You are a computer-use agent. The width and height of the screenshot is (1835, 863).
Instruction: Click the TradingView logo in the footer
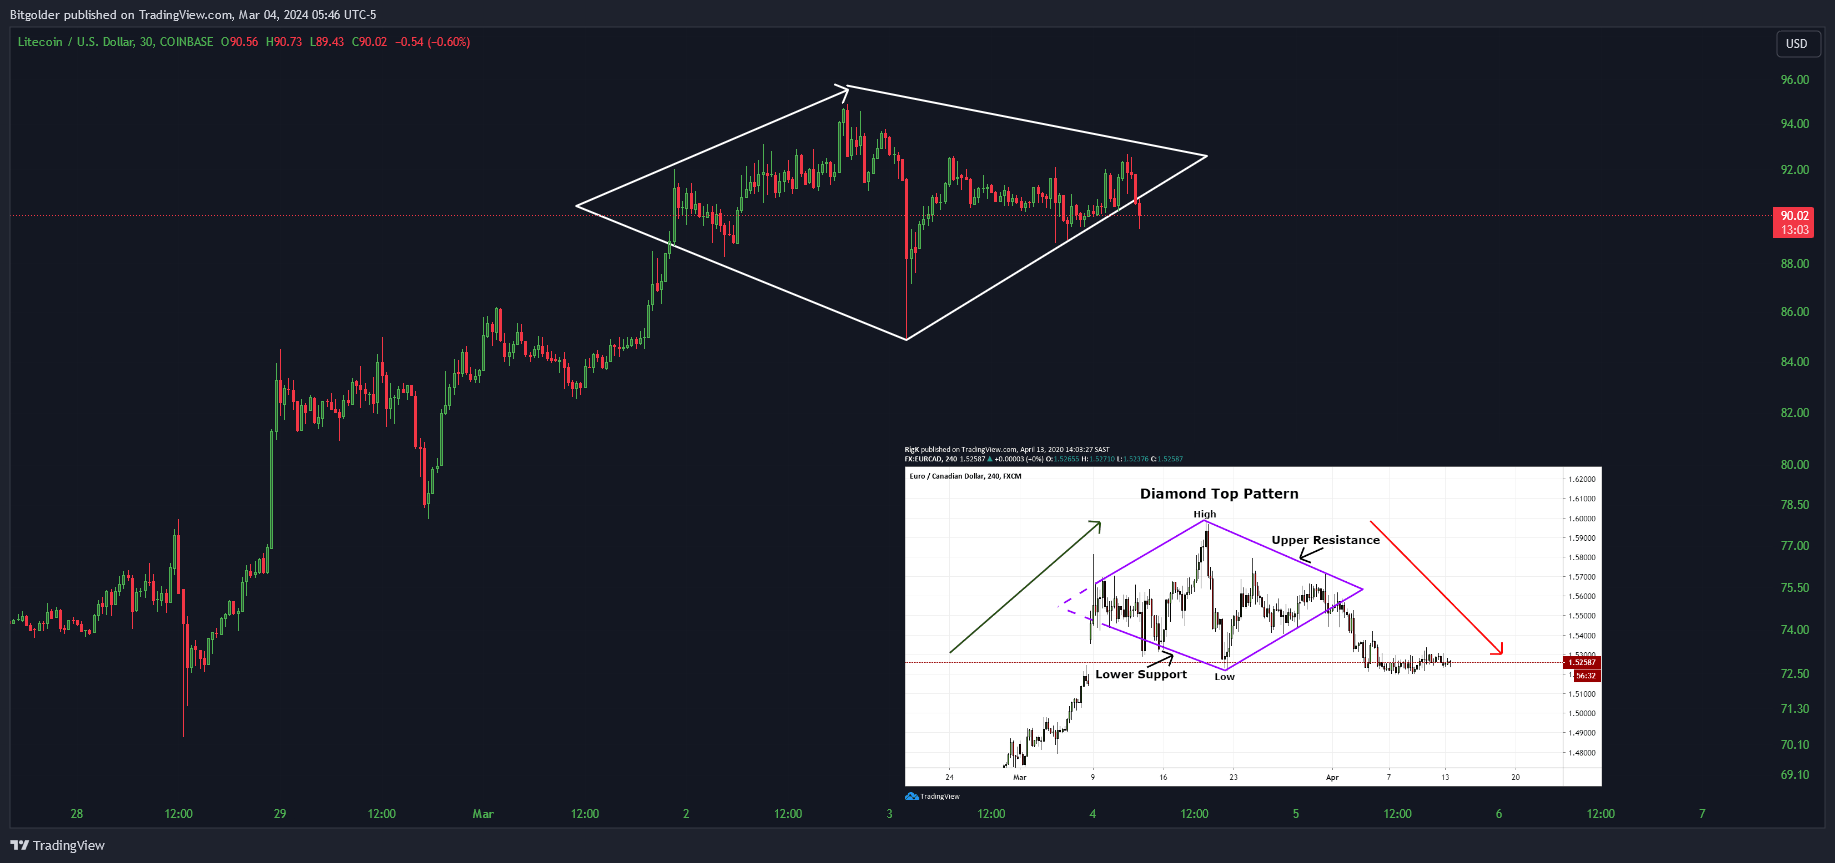(57, 845)
